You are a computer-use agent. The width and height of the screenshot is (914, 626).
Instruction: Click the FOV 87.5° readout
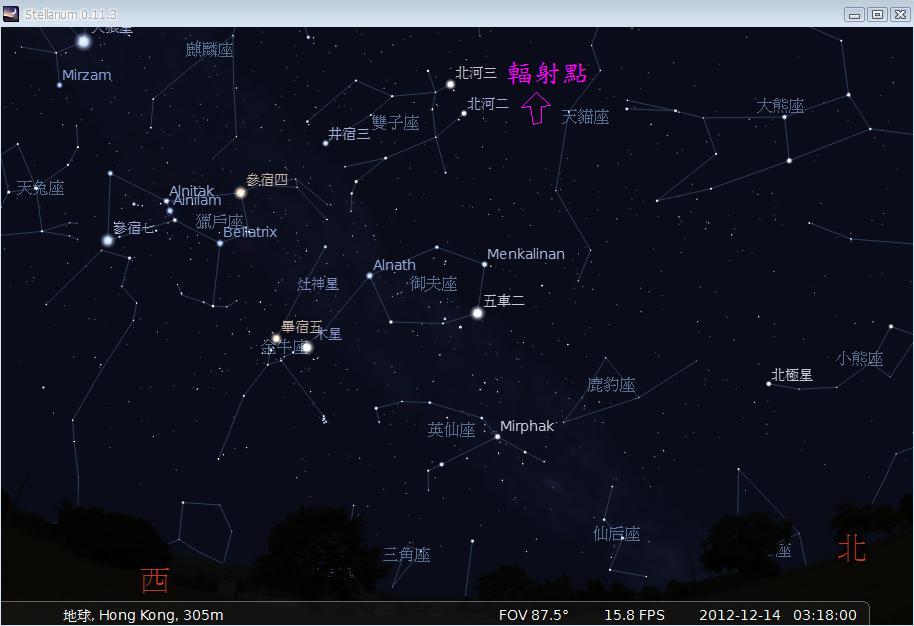(533, 615)
